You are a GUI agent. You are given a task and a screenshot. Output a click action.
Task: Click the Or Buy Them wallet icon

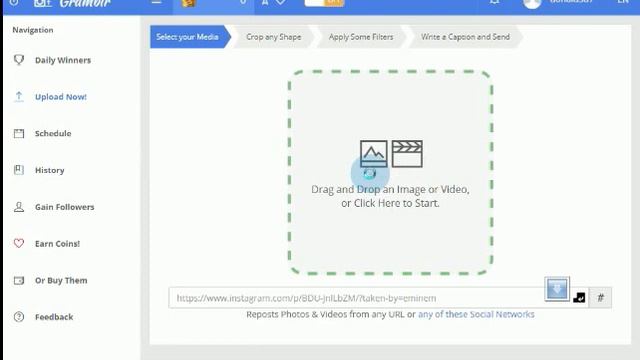tap(19, 280)
